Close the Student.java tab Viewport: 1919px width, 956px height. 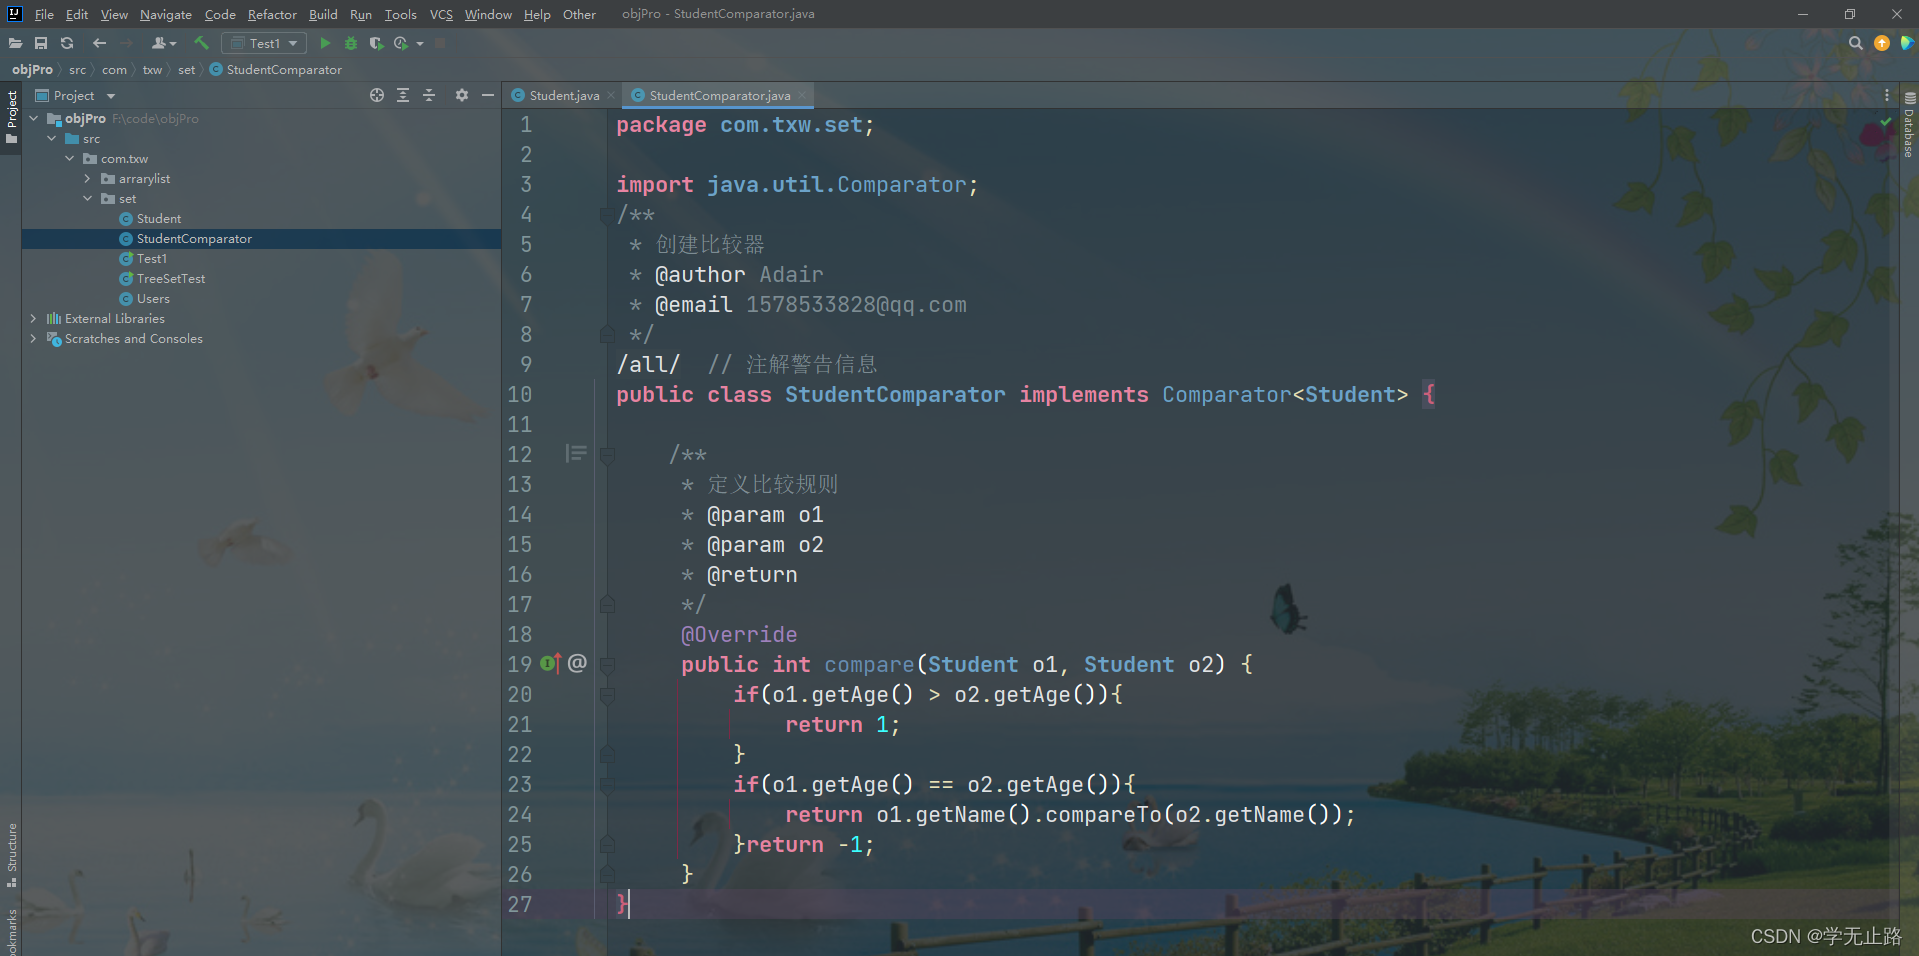point(611,96)
